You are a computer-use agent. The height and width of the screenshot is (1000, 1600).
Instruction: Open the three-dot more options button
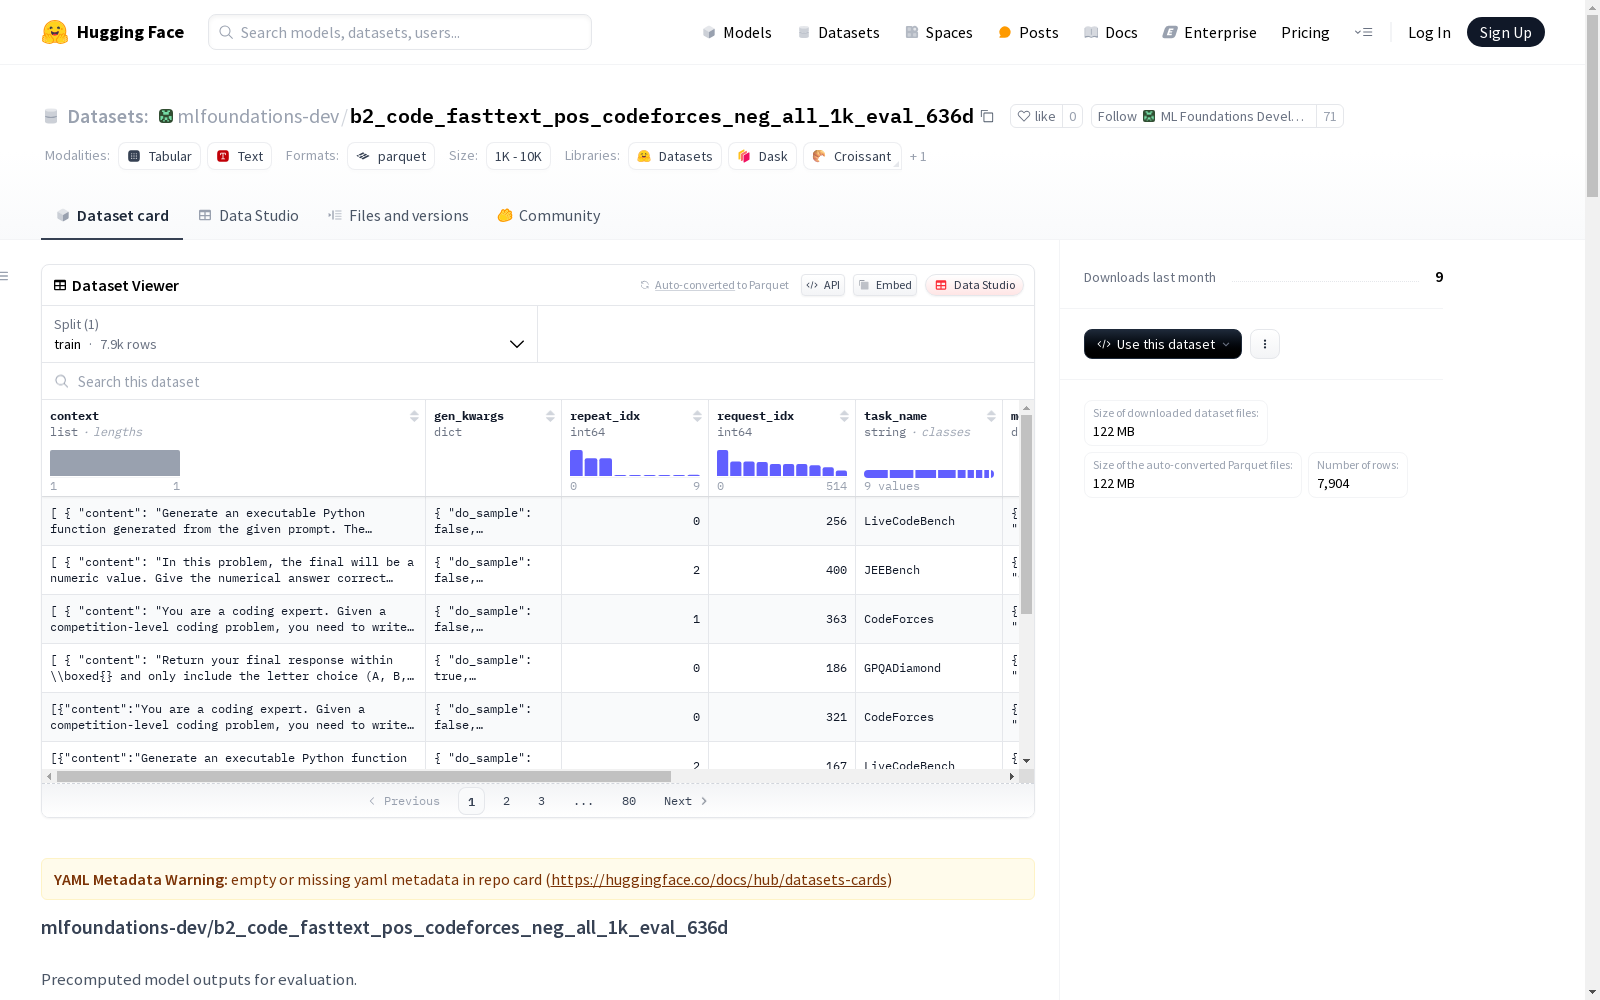tap(1265, 344)
